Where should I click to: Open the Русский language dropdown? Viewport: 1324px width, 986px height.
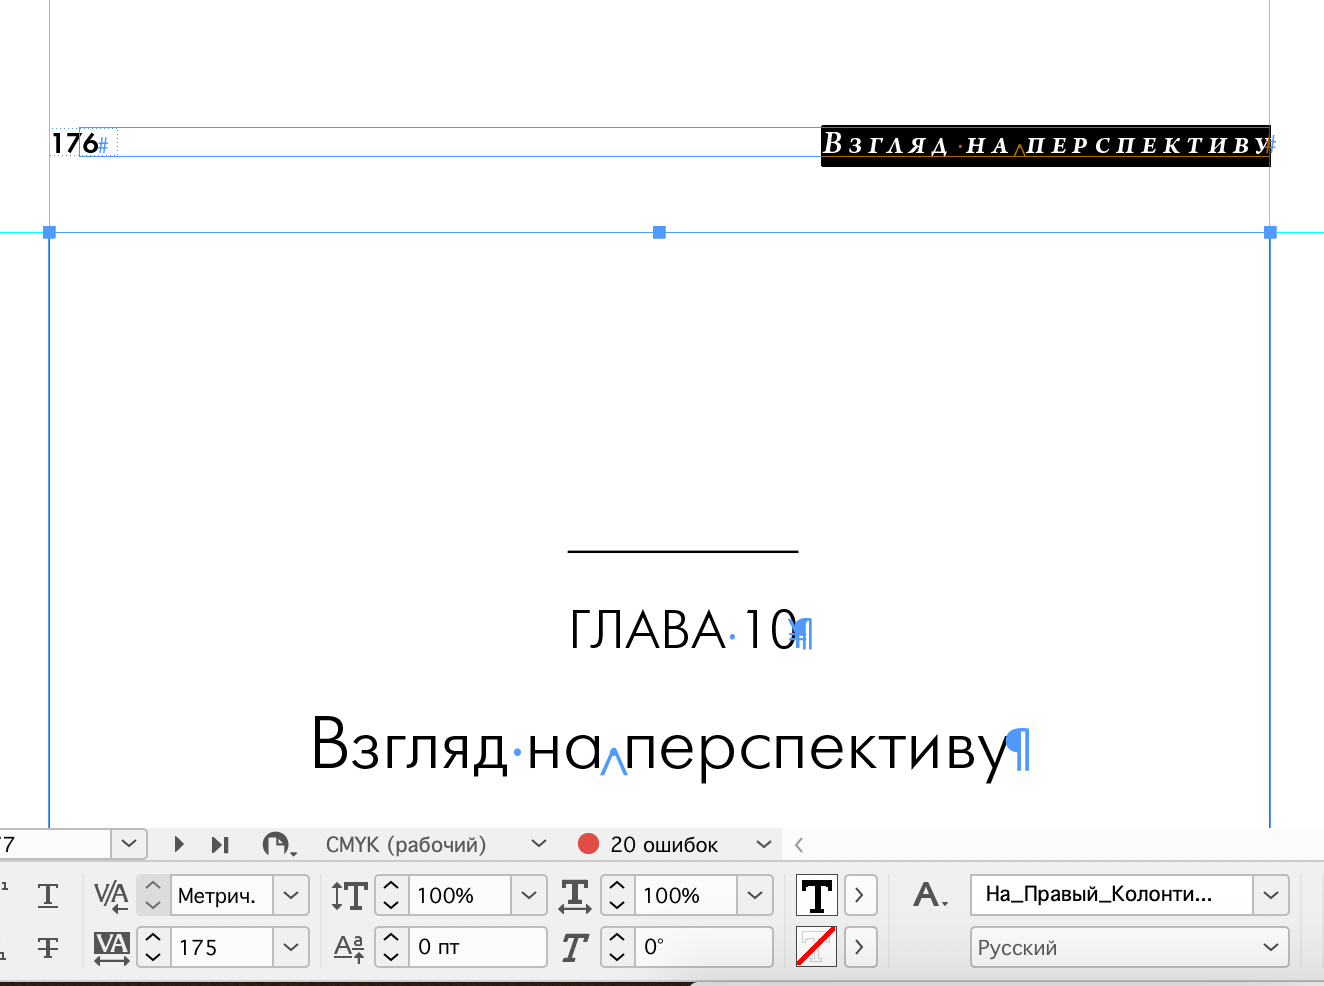(1271, 947)
